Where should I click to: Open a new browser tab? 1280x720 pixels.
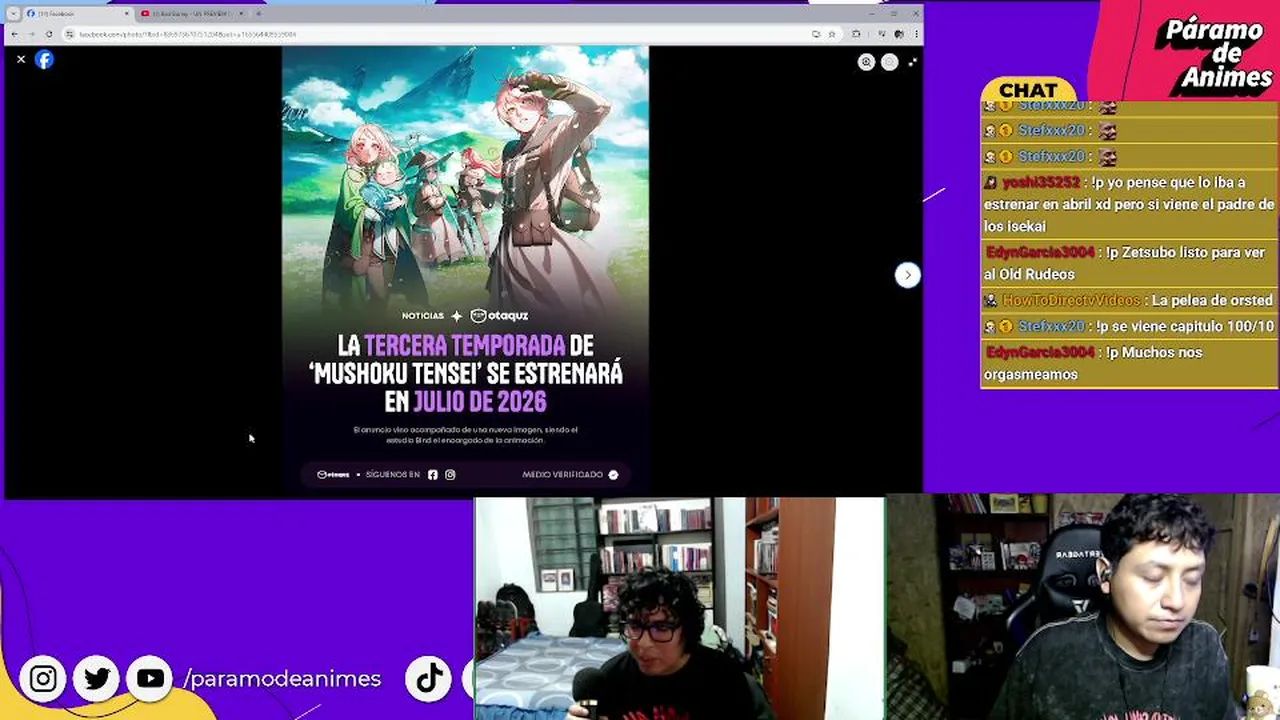258,14
